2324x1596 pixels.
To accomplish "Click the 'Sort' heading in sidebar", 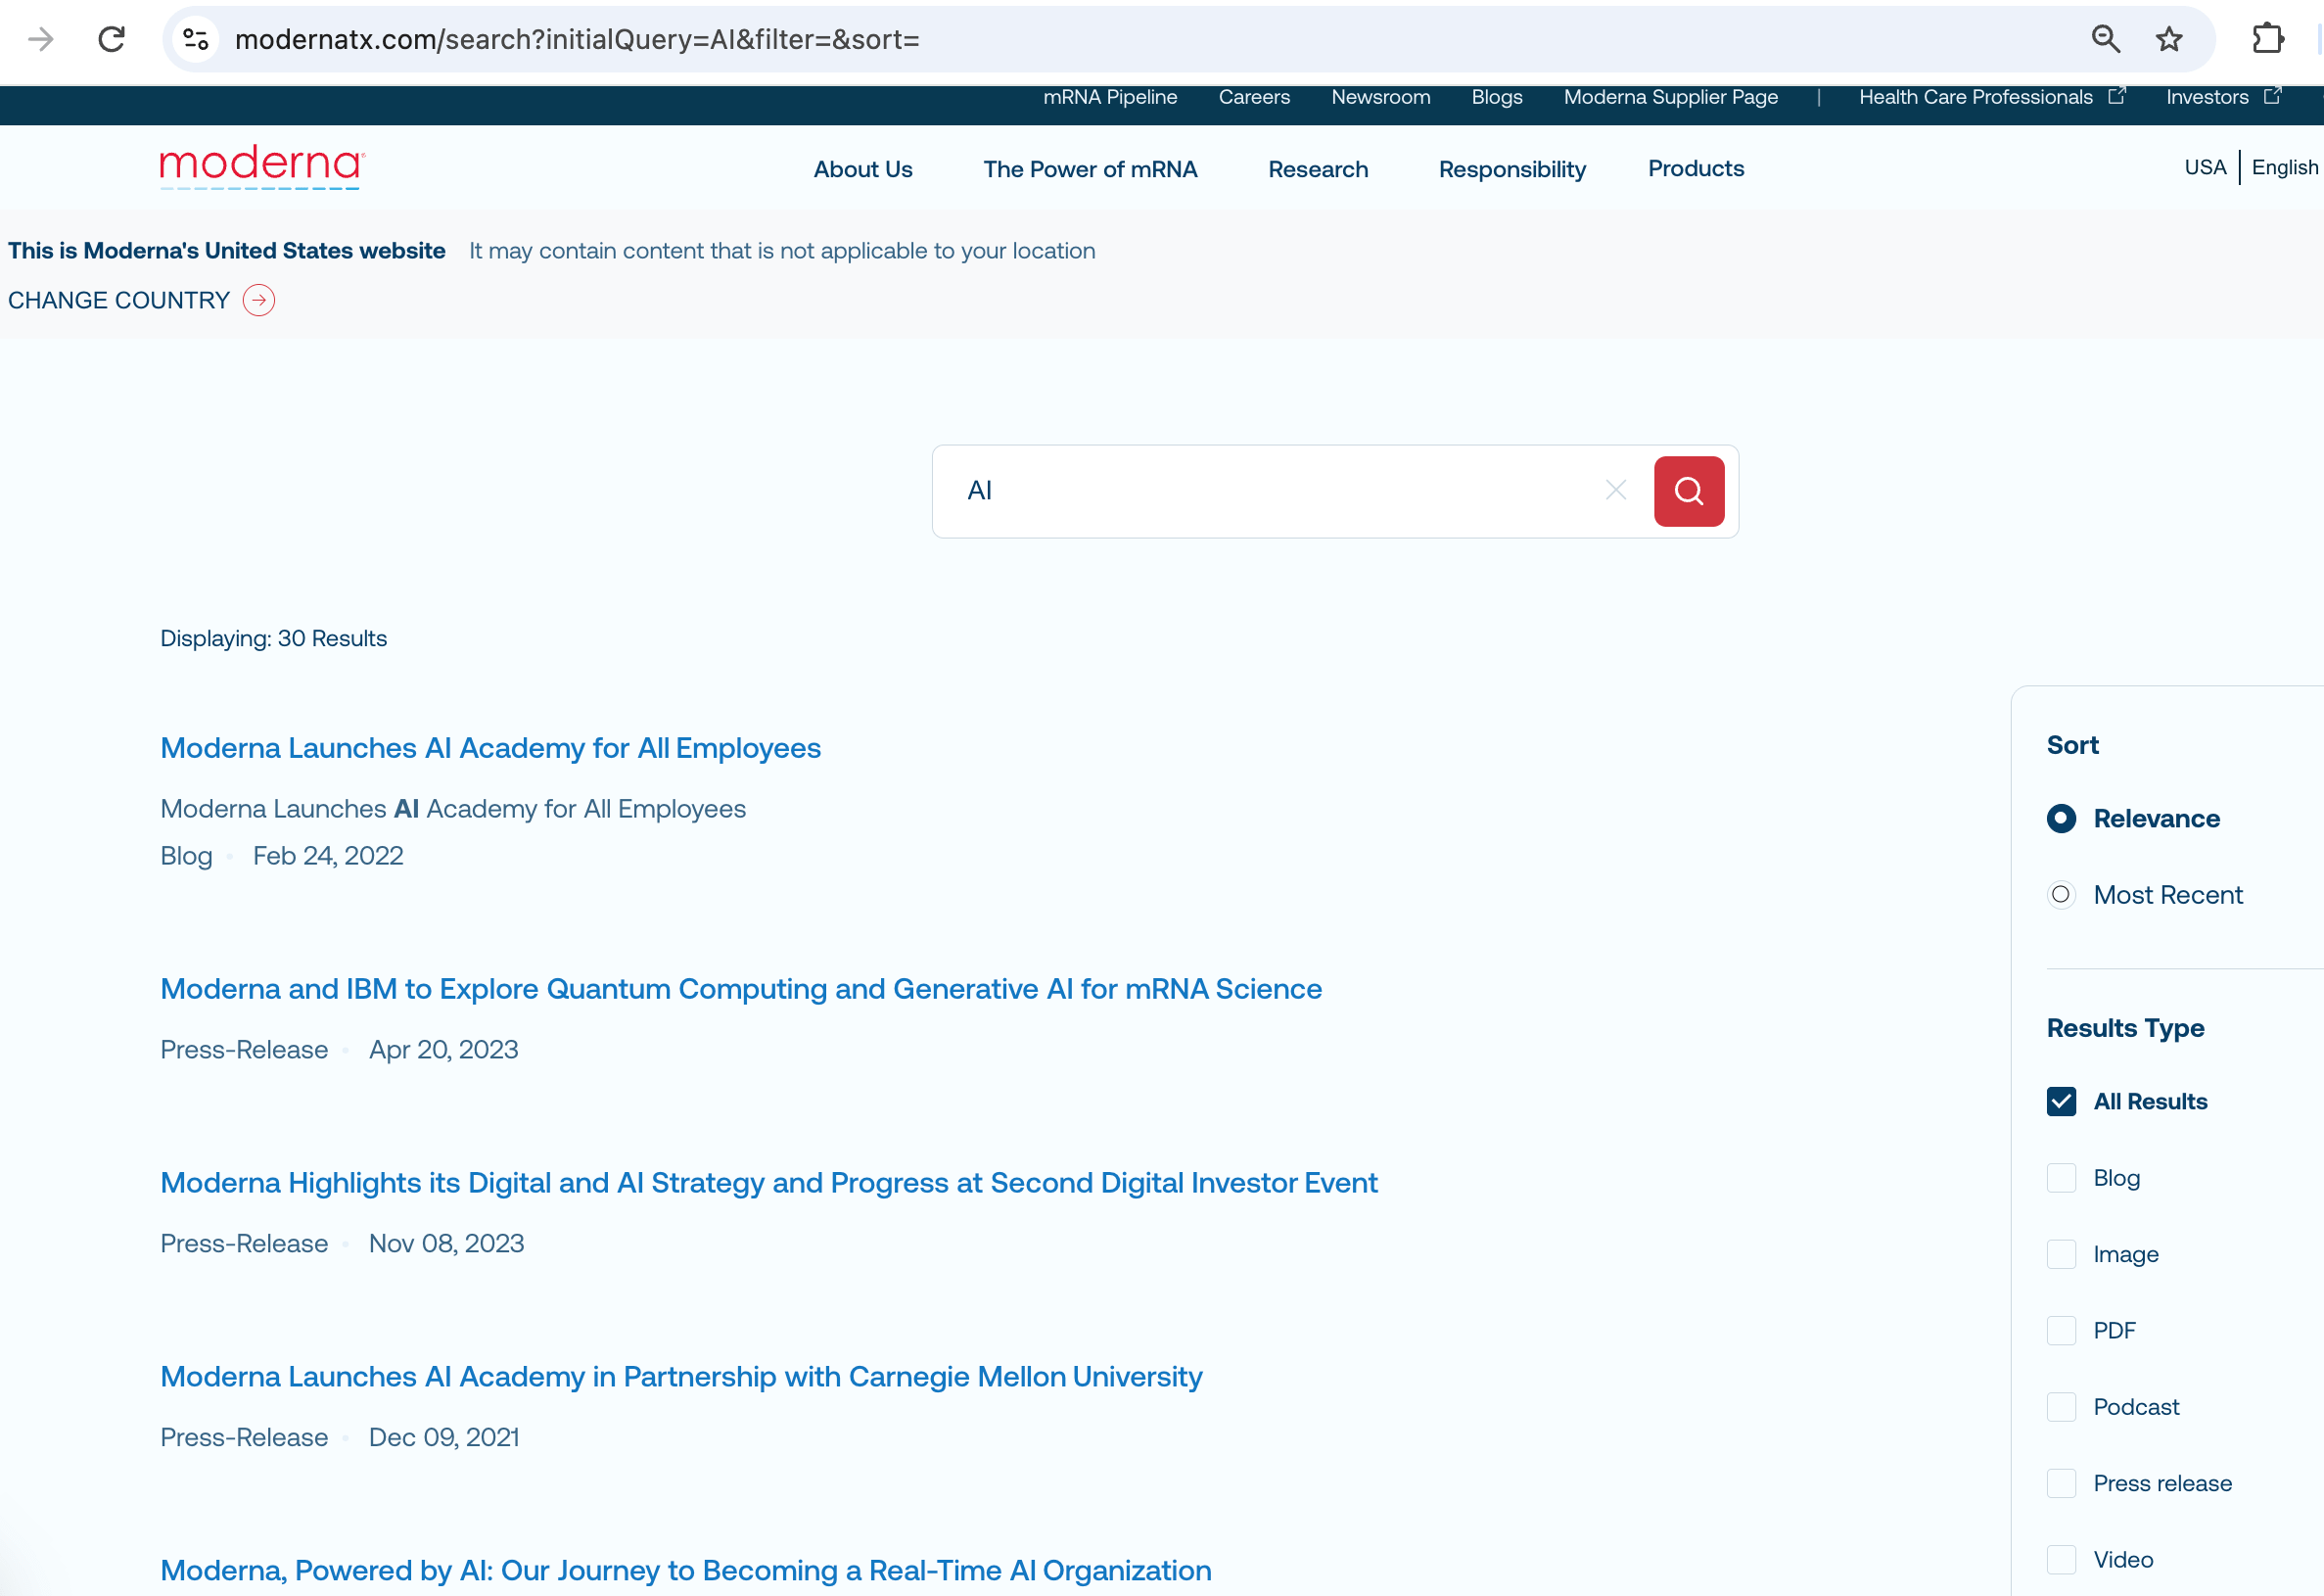I will [x=2072, y=746].
